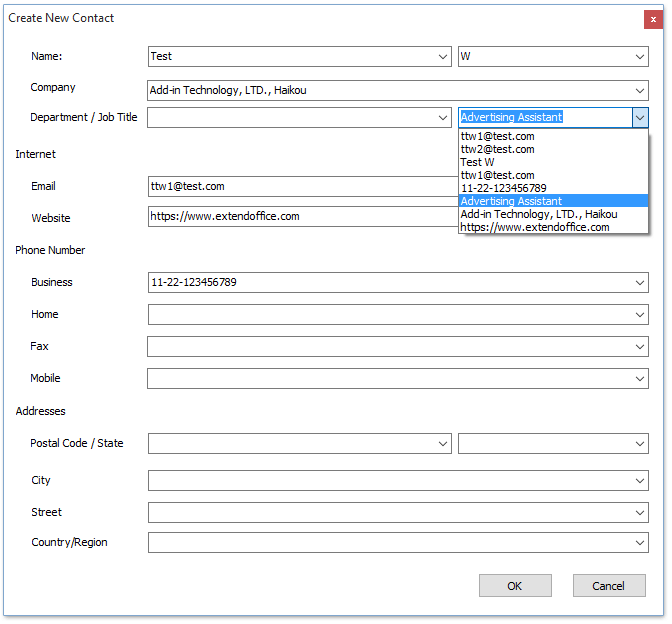Select ttw2@test.com from dropdown list
This screenshot has width=672, height=624.
(497, 149)
